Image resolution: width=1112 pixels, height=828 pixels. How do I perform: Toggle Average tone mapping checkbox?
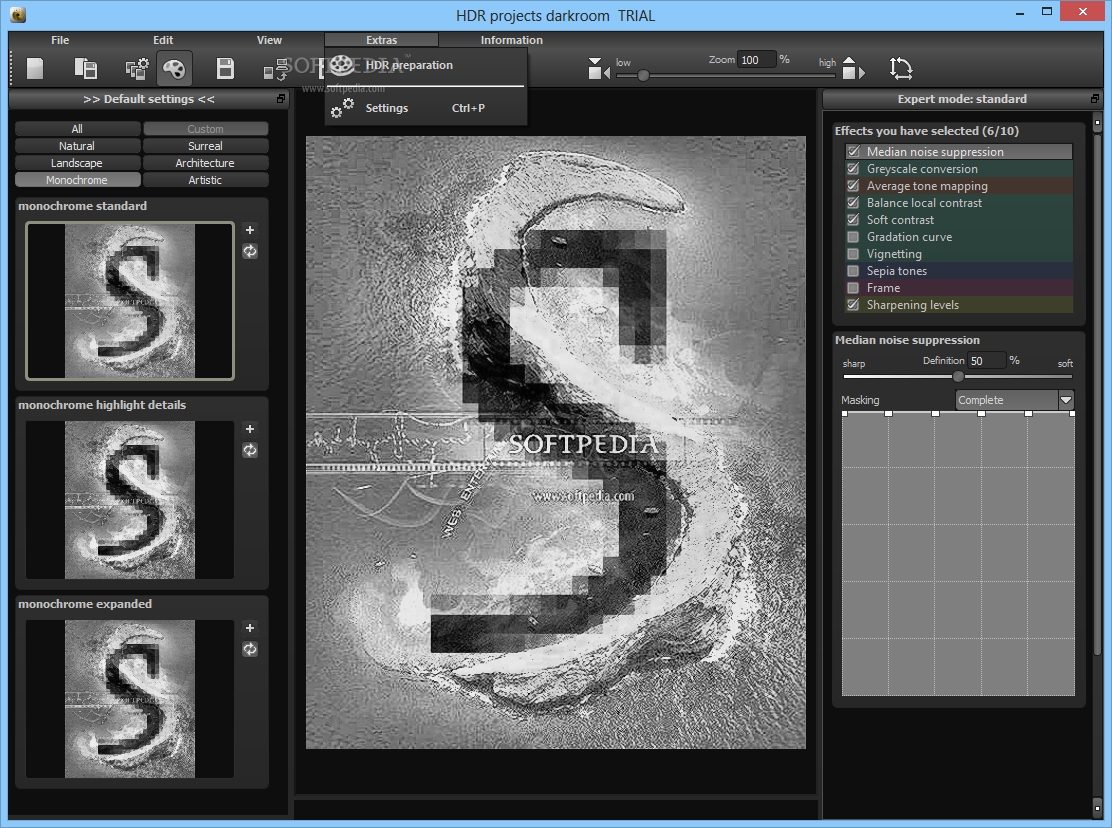pos(853,186)
